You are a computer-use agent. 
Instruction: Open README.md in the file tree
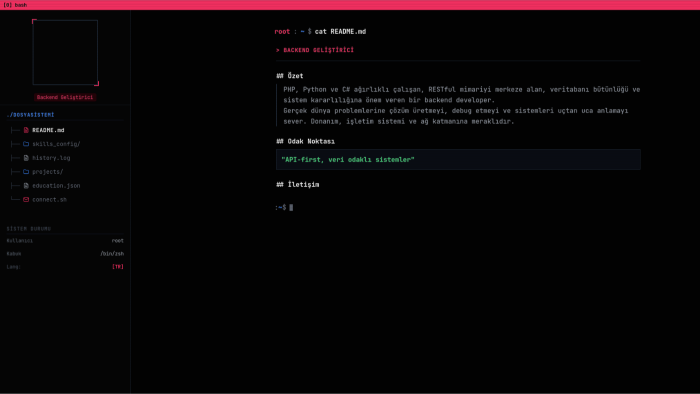pyautogui.click(x=48, y=130)
